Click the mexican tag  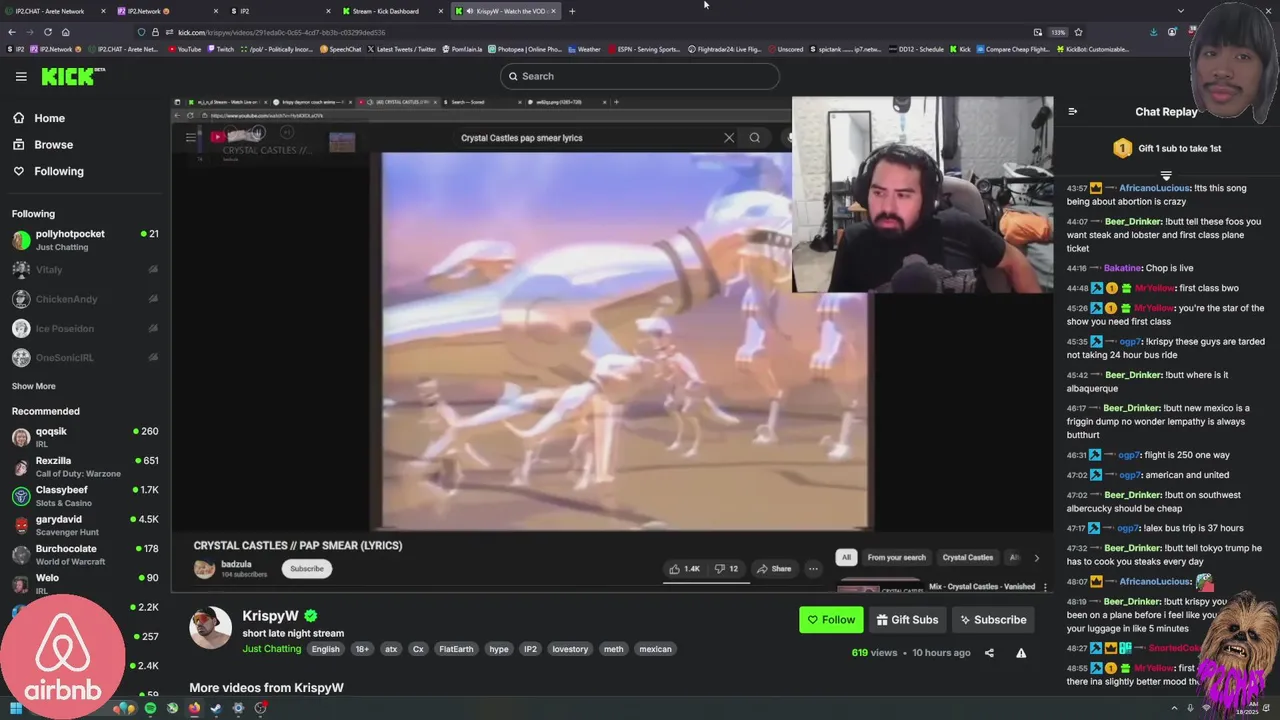coord(655,649)
